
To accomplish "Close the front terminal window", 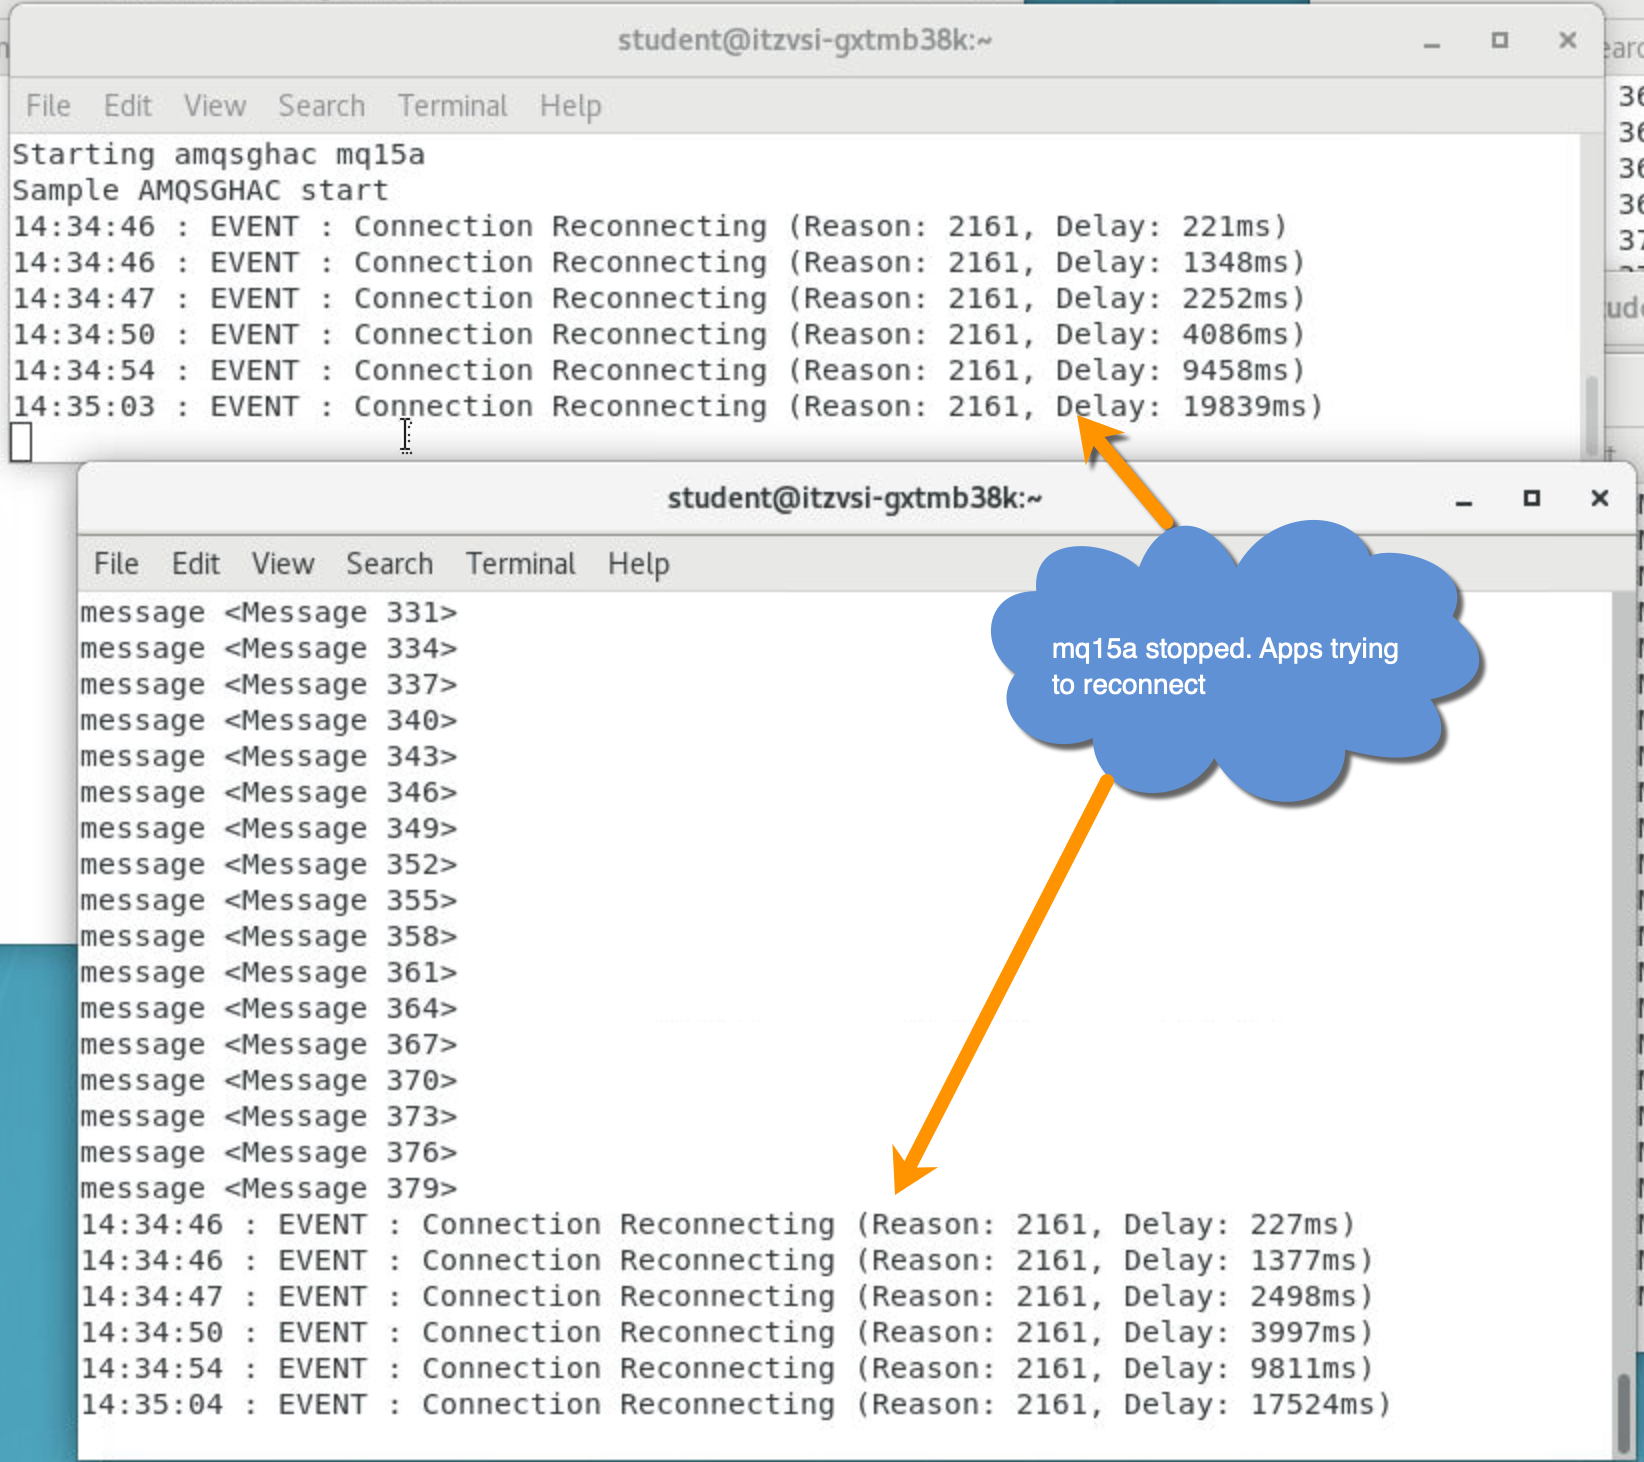I will pyautogui.click(x=1599, y=498).
